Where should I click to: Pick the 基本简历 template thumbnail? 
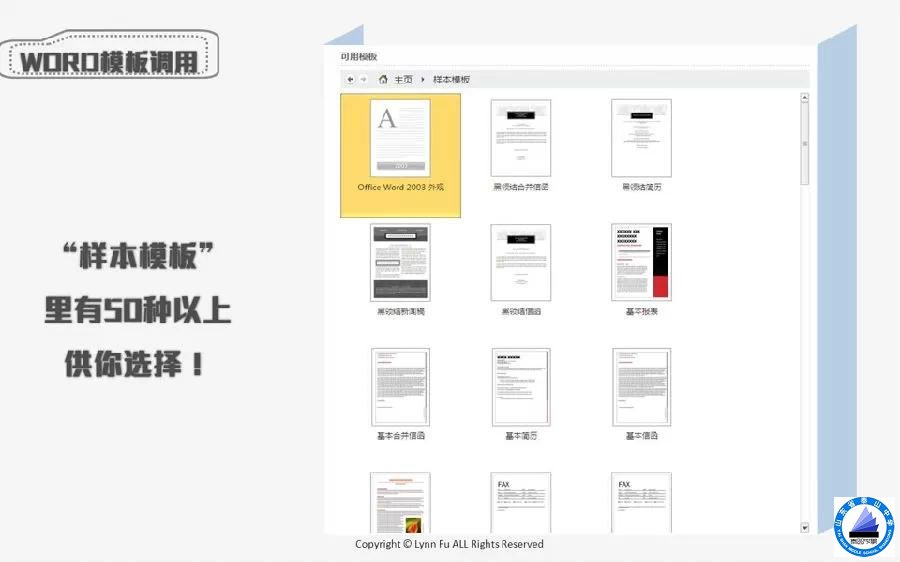point(520,387)
